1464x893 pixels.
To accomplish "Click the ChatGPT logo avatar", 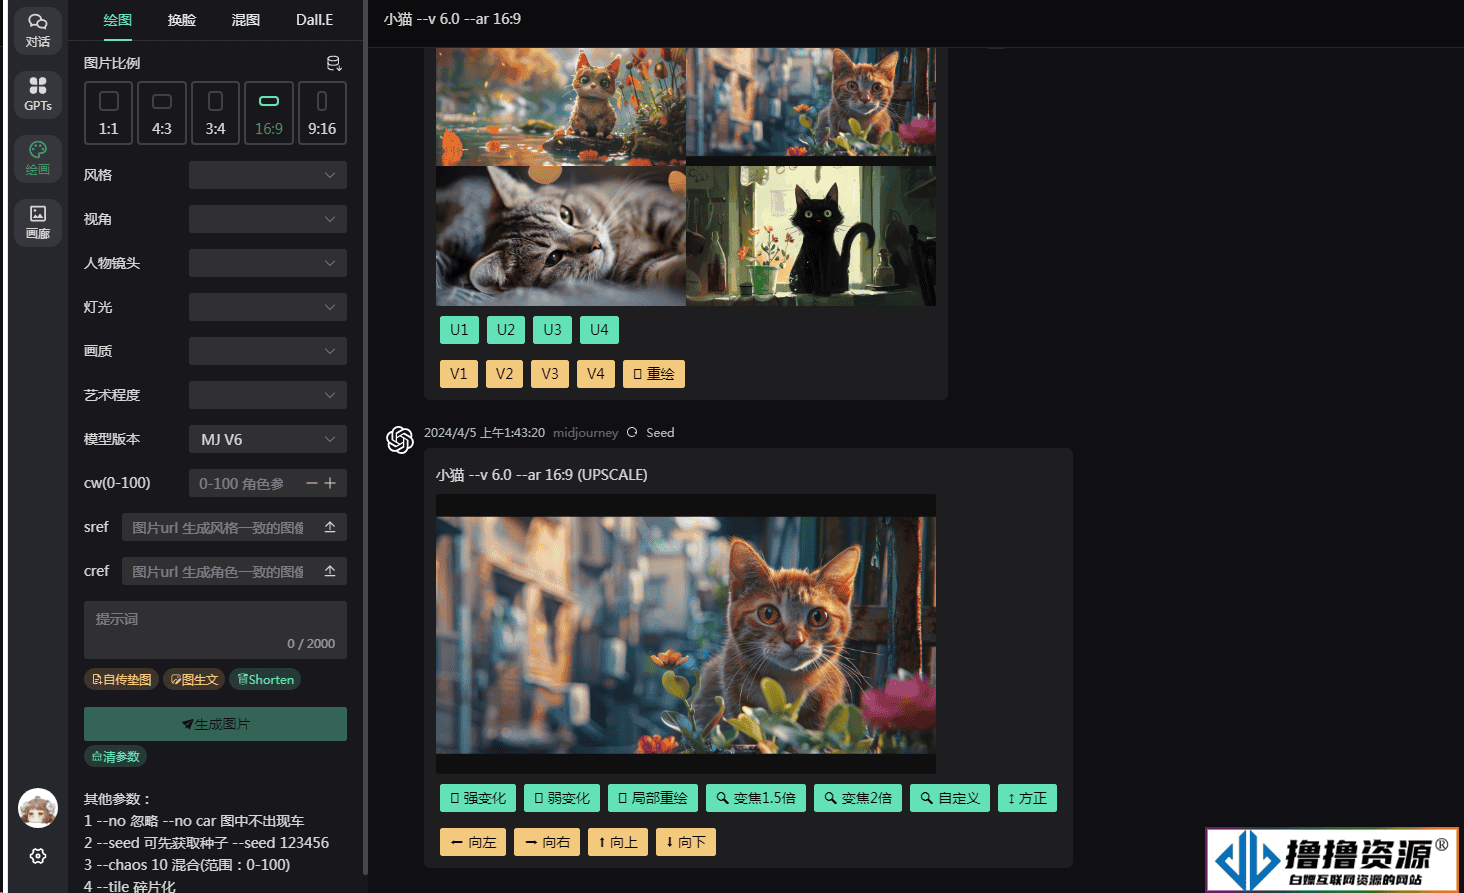I will (400, 440).
